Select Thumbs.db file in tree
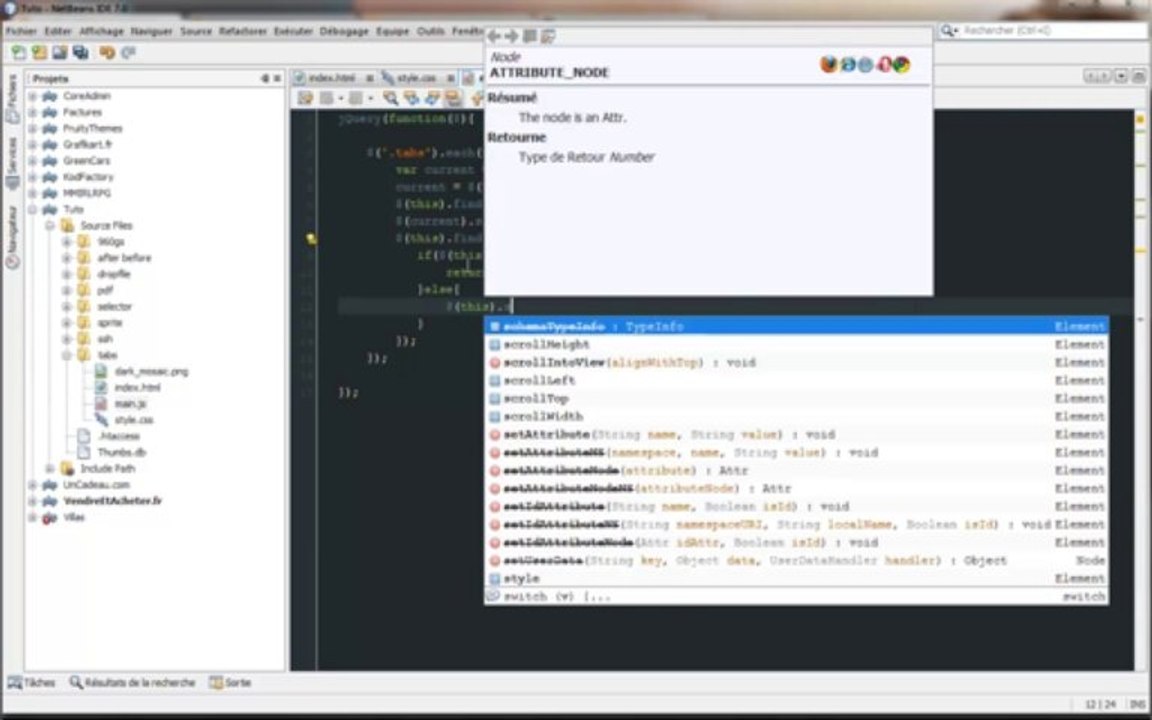 [122, 453]
